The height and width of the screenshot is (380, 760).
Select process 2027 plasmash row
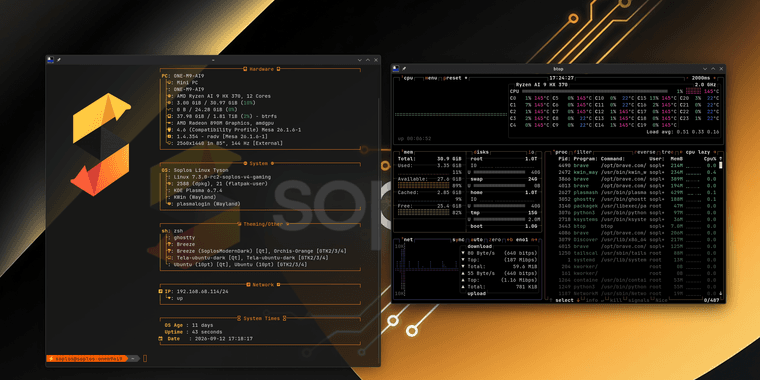point(636,192)
